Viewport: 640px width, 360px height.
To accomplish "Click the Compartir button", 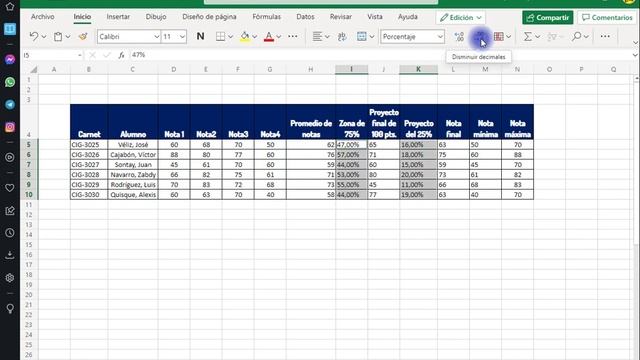I will [548, 18].
